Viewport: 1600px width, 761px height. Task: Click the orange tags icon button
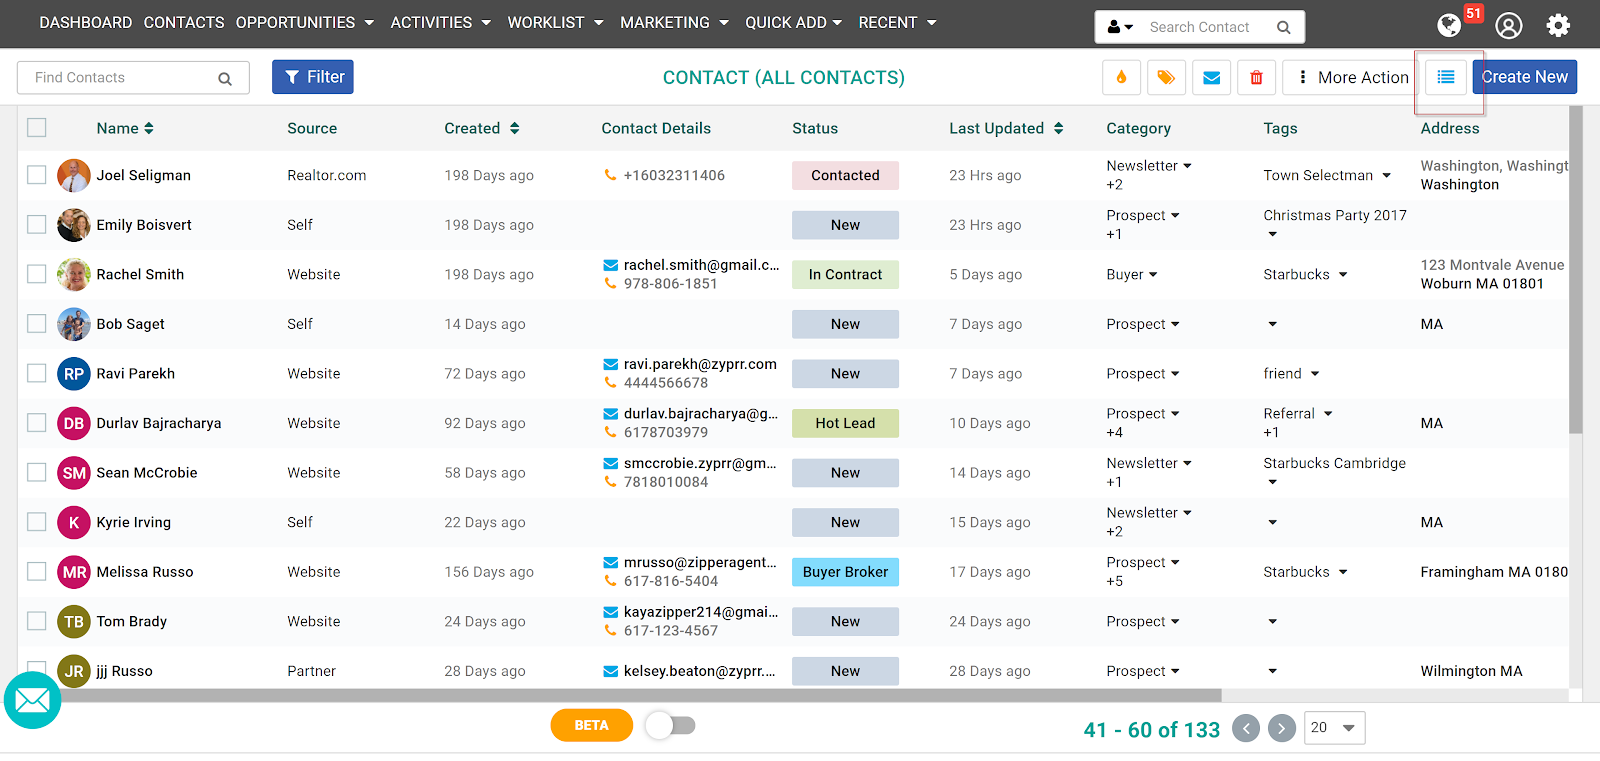coord(1166,77)
